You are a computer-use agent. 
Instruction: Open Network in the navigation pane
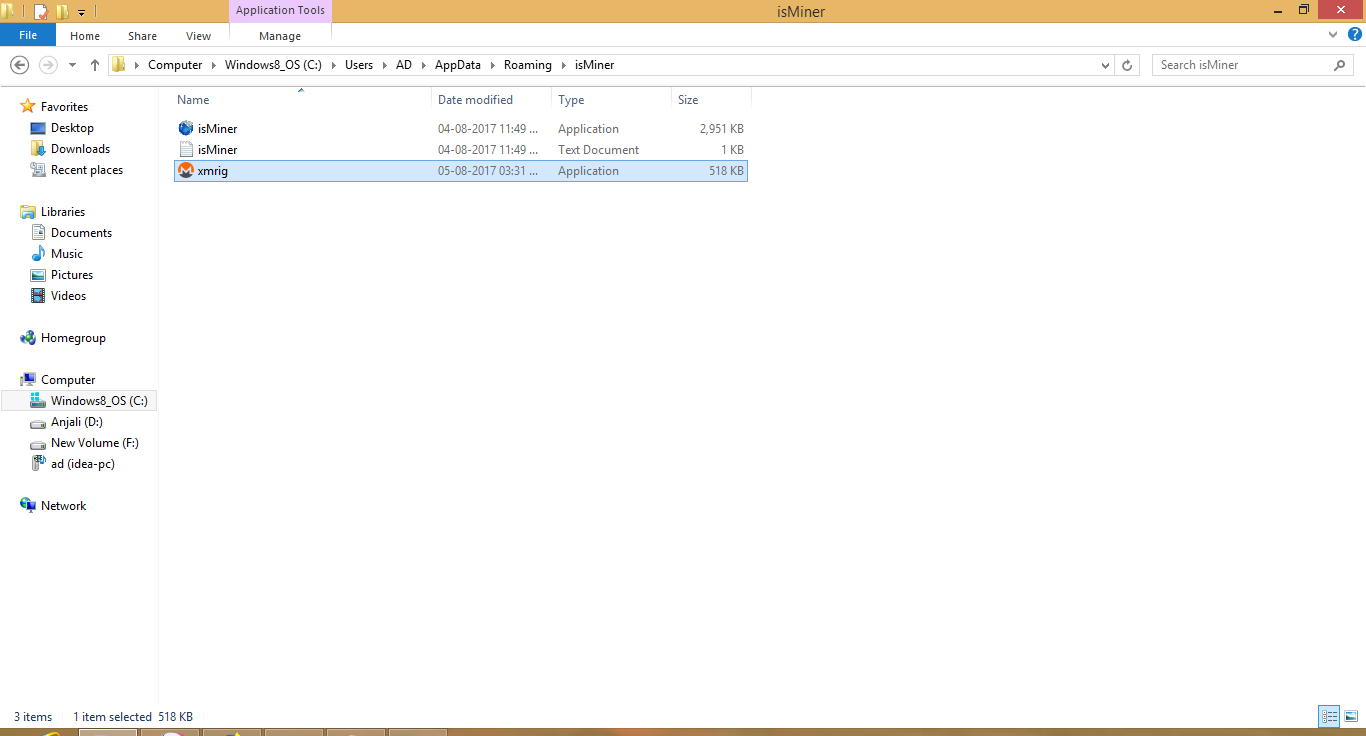pos(63,506)
